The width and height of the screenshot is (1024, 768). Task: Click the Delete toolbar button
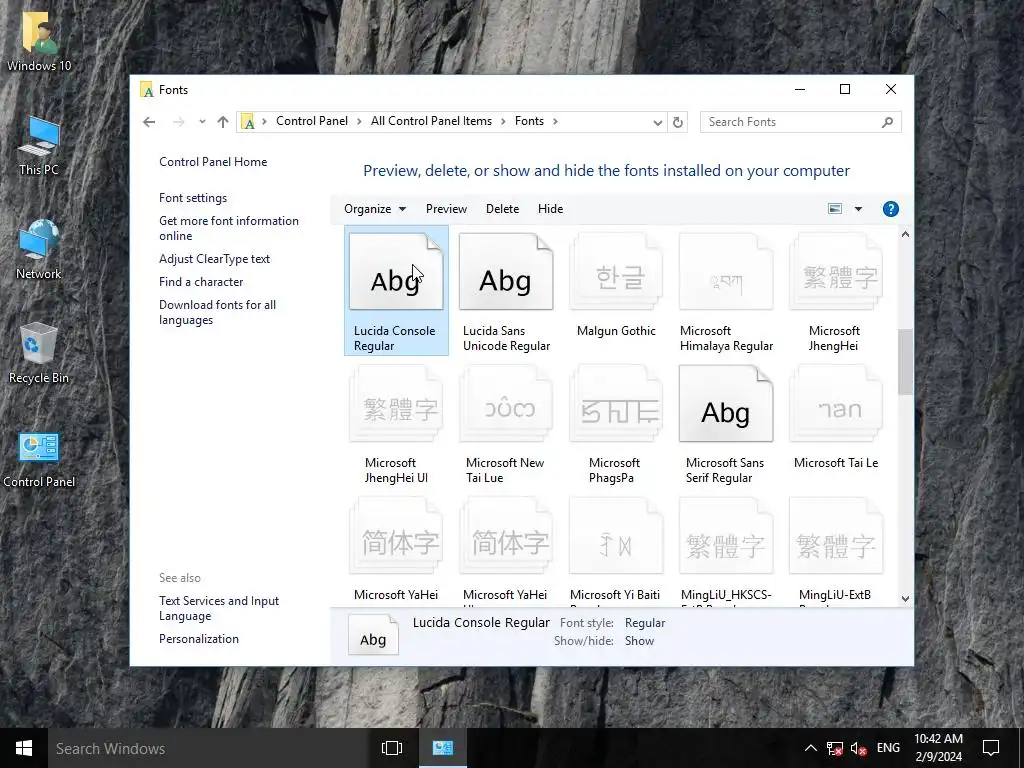(x=502, y=209)
